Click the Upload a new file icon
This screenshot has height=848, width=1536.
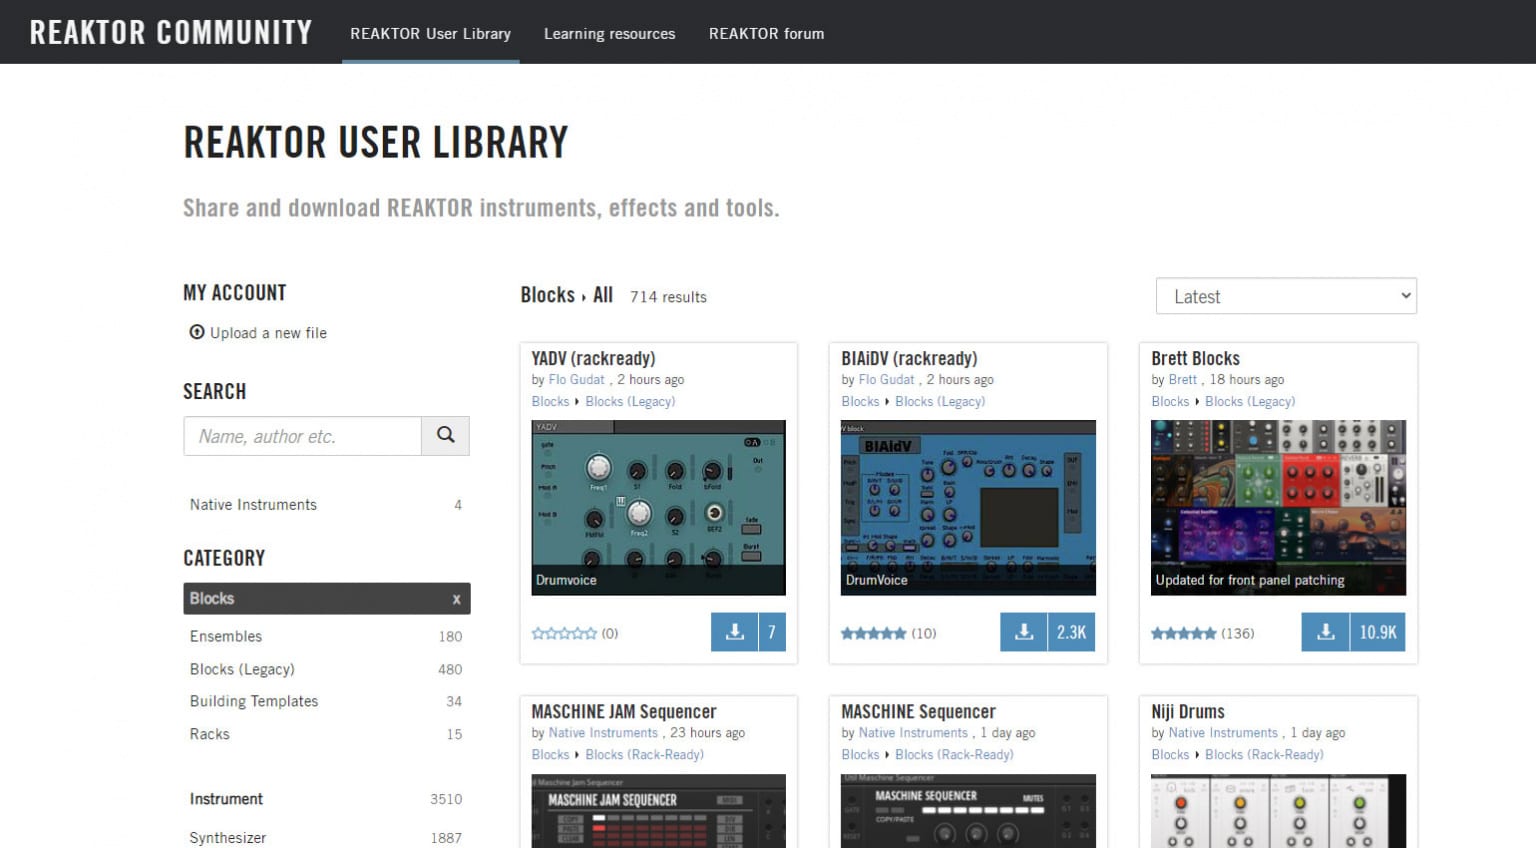tap(197, 332)
